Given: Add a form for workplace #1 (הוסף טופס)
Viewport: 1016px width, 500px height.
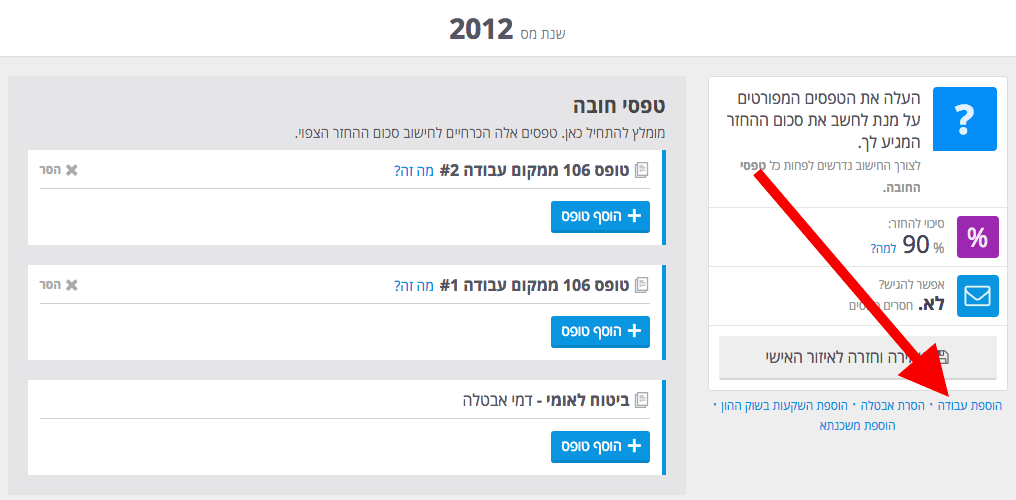Looking at the screenshot, I should pyautogui.click(x=600, y=332).
